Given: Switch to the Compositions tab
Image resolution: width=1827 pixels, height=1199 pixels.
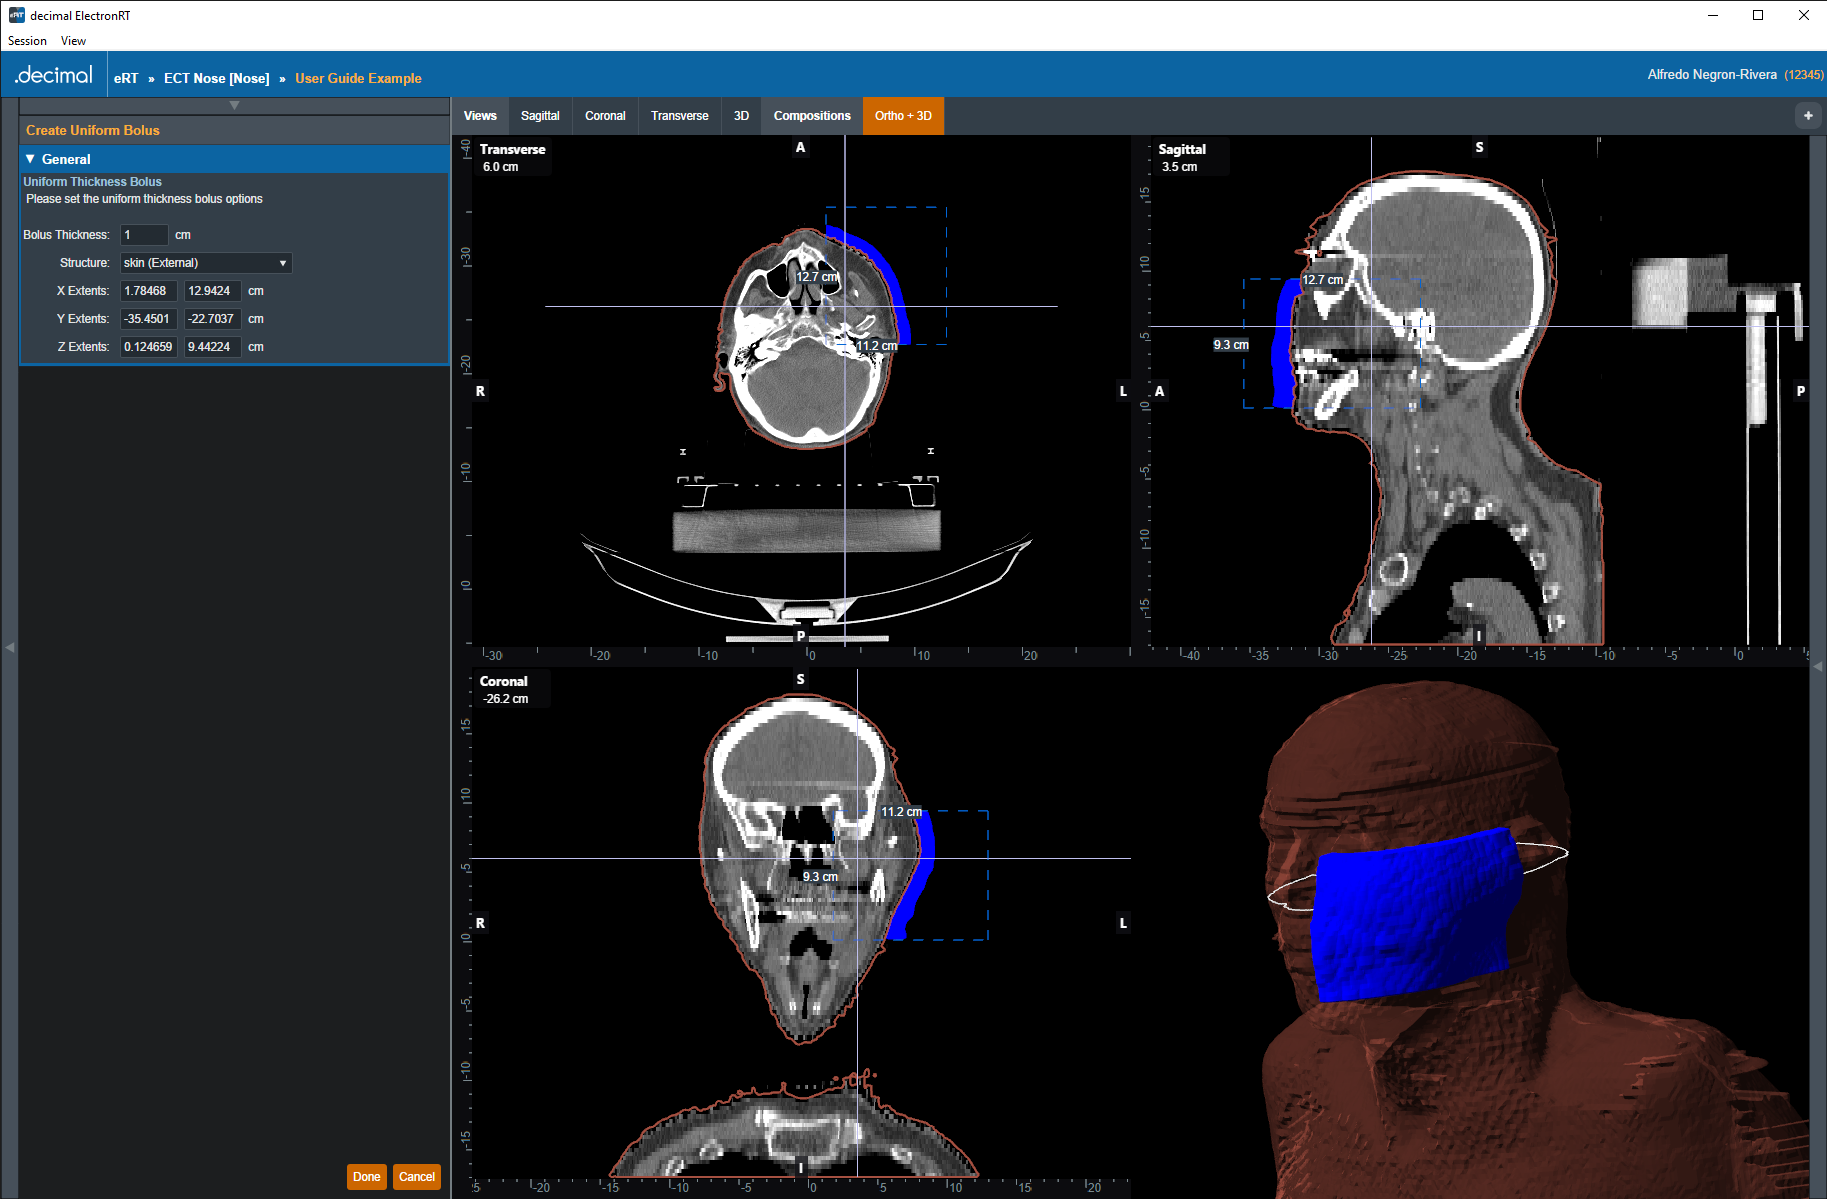Looking at the screenshot, I should [811, 116].
